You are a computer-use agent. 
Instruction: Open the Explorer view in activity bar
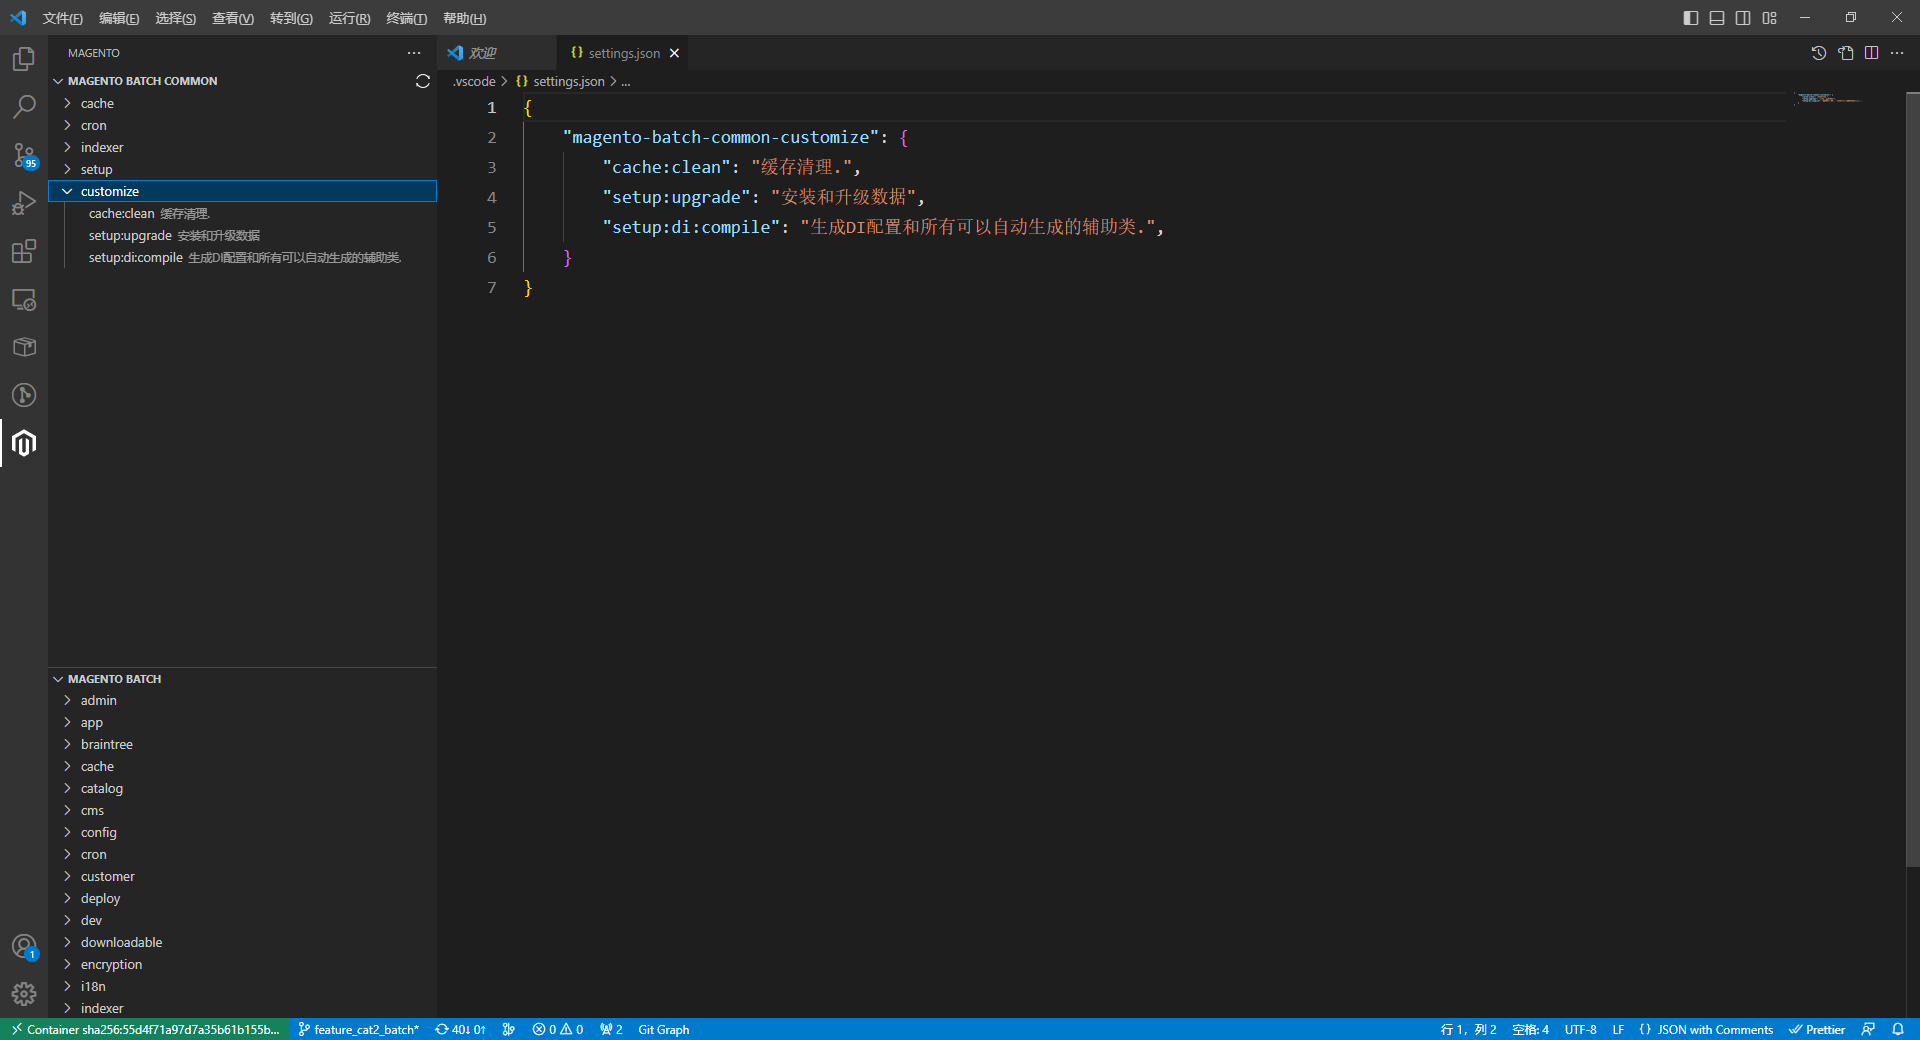click(24, 59)
